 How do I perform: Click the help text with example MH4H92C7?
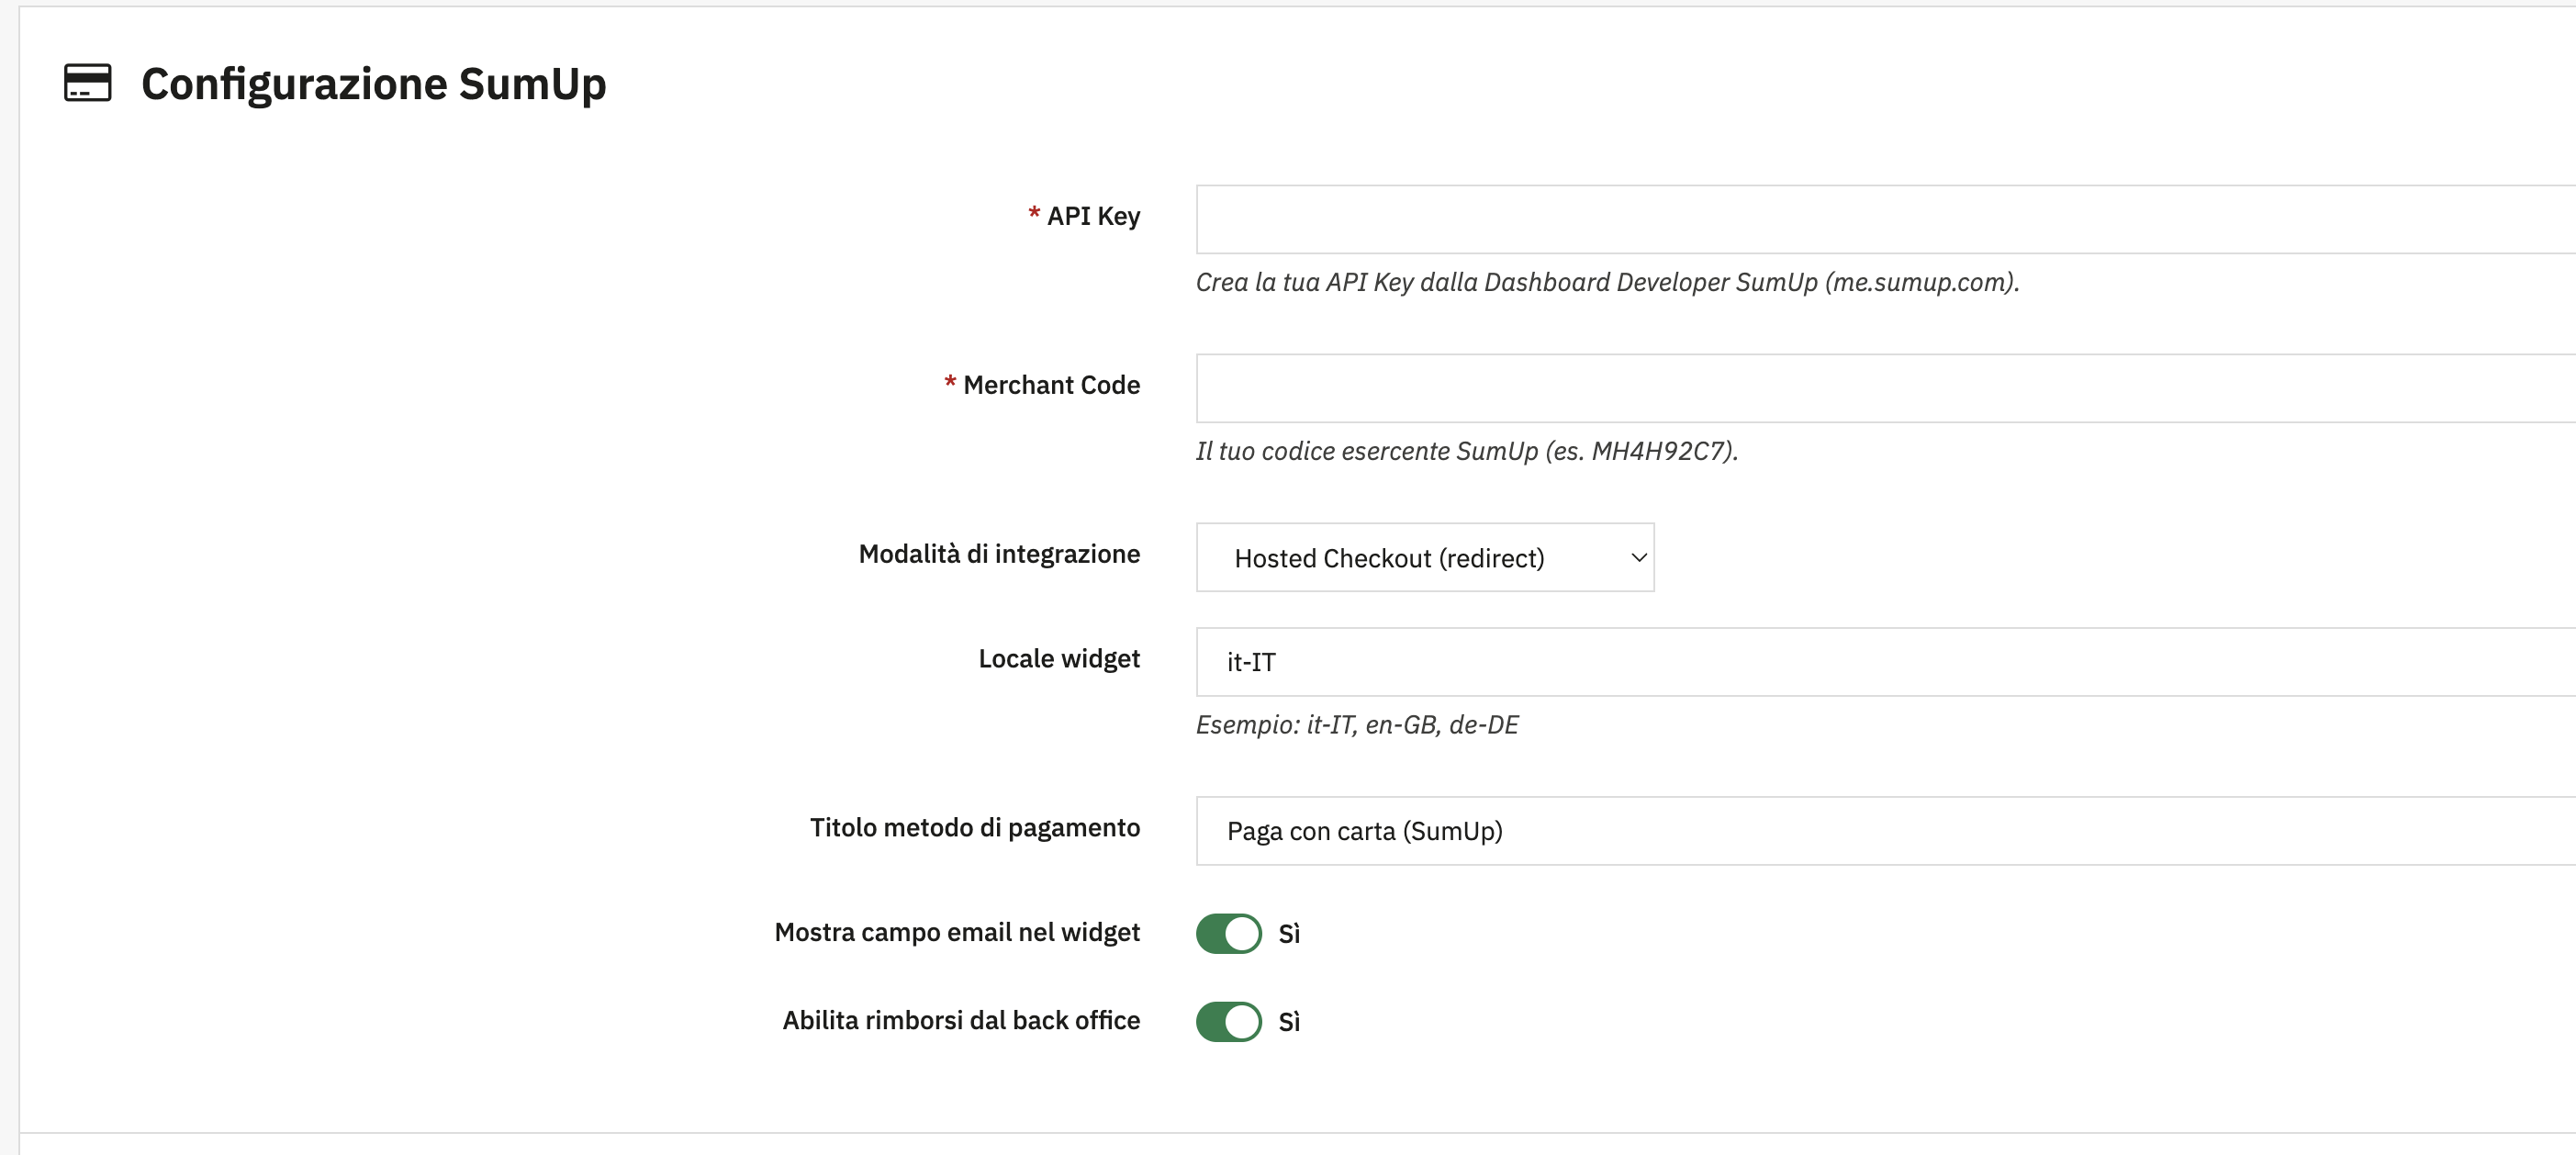coord(1467,451)
